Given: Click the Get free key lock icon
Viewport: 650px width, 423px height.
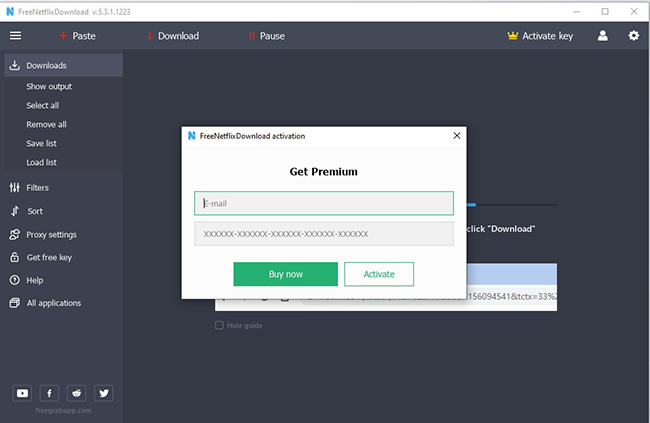Looking at the screenshot, I should 15,257.
